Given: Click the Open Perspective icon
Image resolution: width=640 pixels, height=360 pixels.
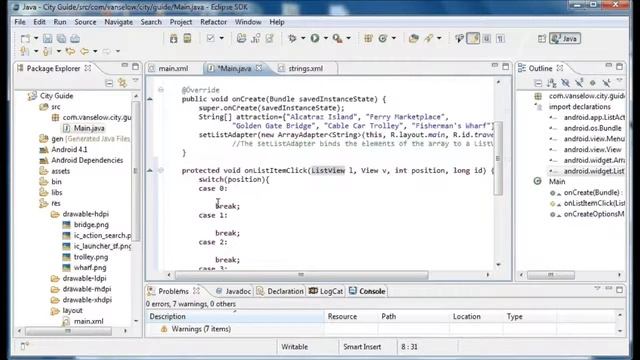Looking at the screenshot, I should pyautogui.click(x=542, y=38).
